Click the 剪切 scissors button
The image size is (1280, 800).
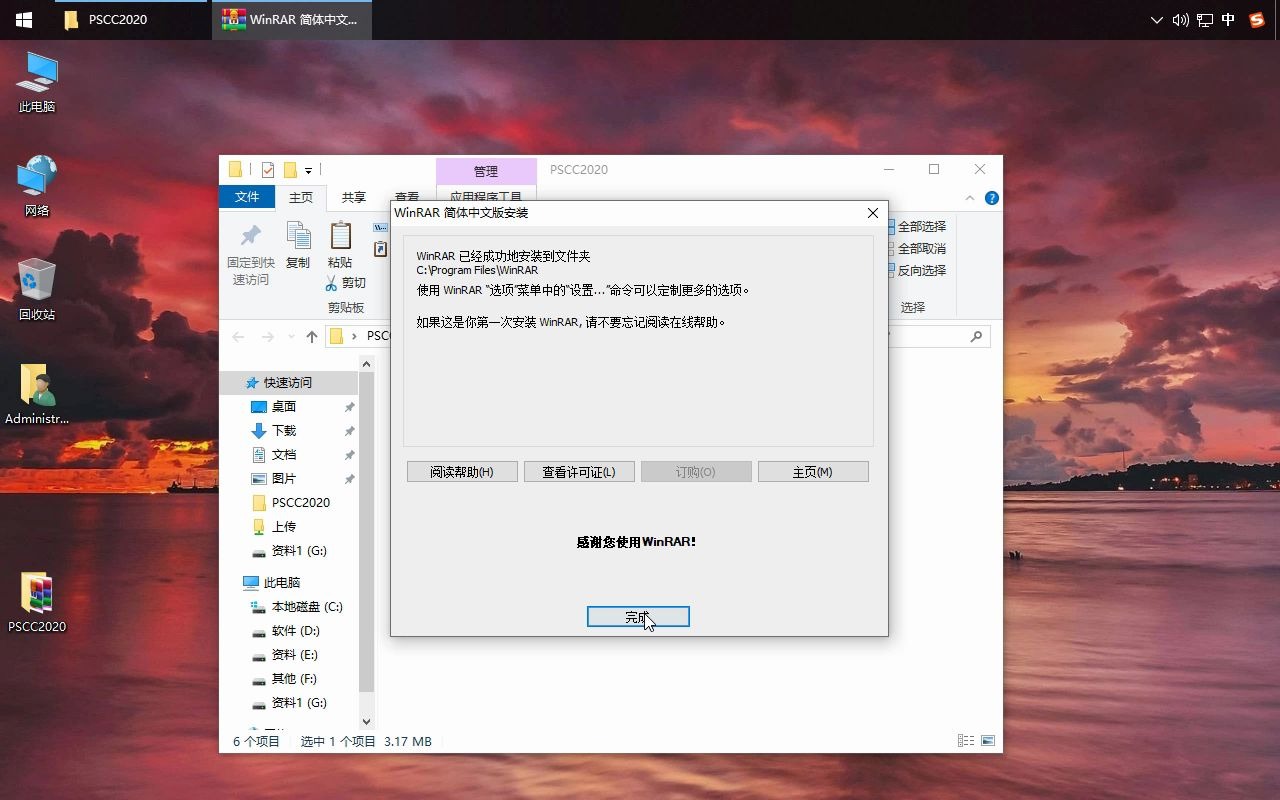point(346,283)
